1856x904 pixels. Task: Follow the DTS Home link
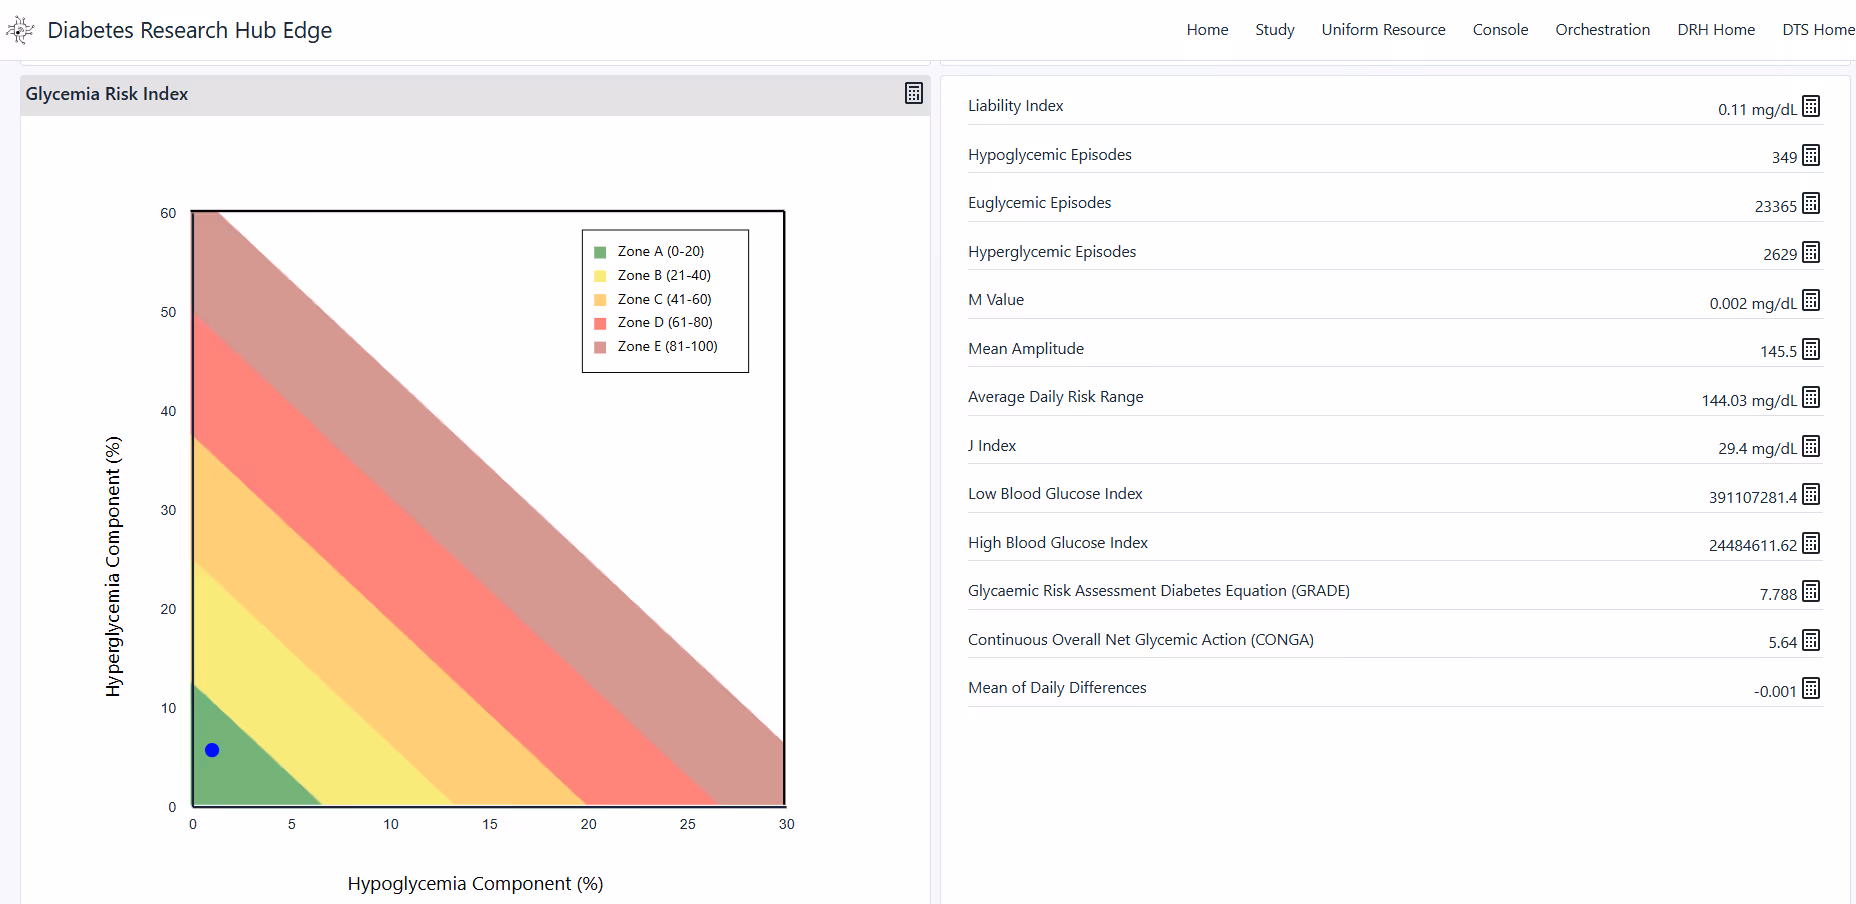[1818, 30]
